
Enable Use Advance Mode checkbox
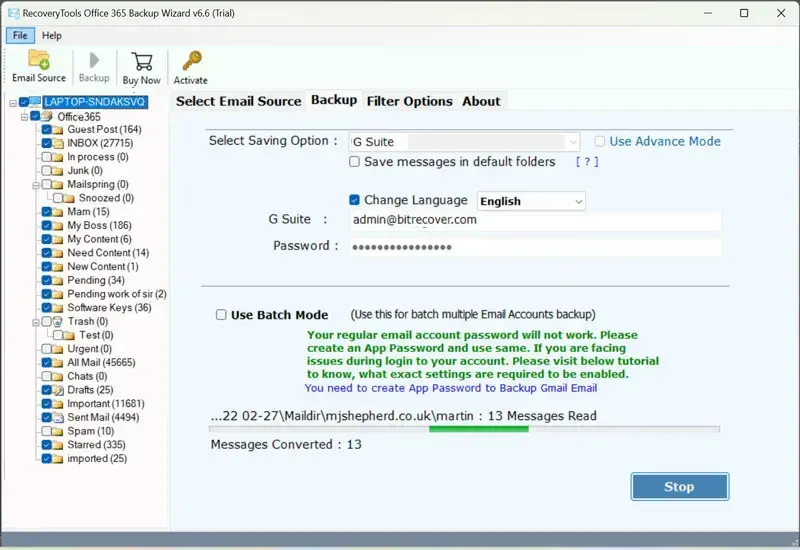tap(600, 141)
